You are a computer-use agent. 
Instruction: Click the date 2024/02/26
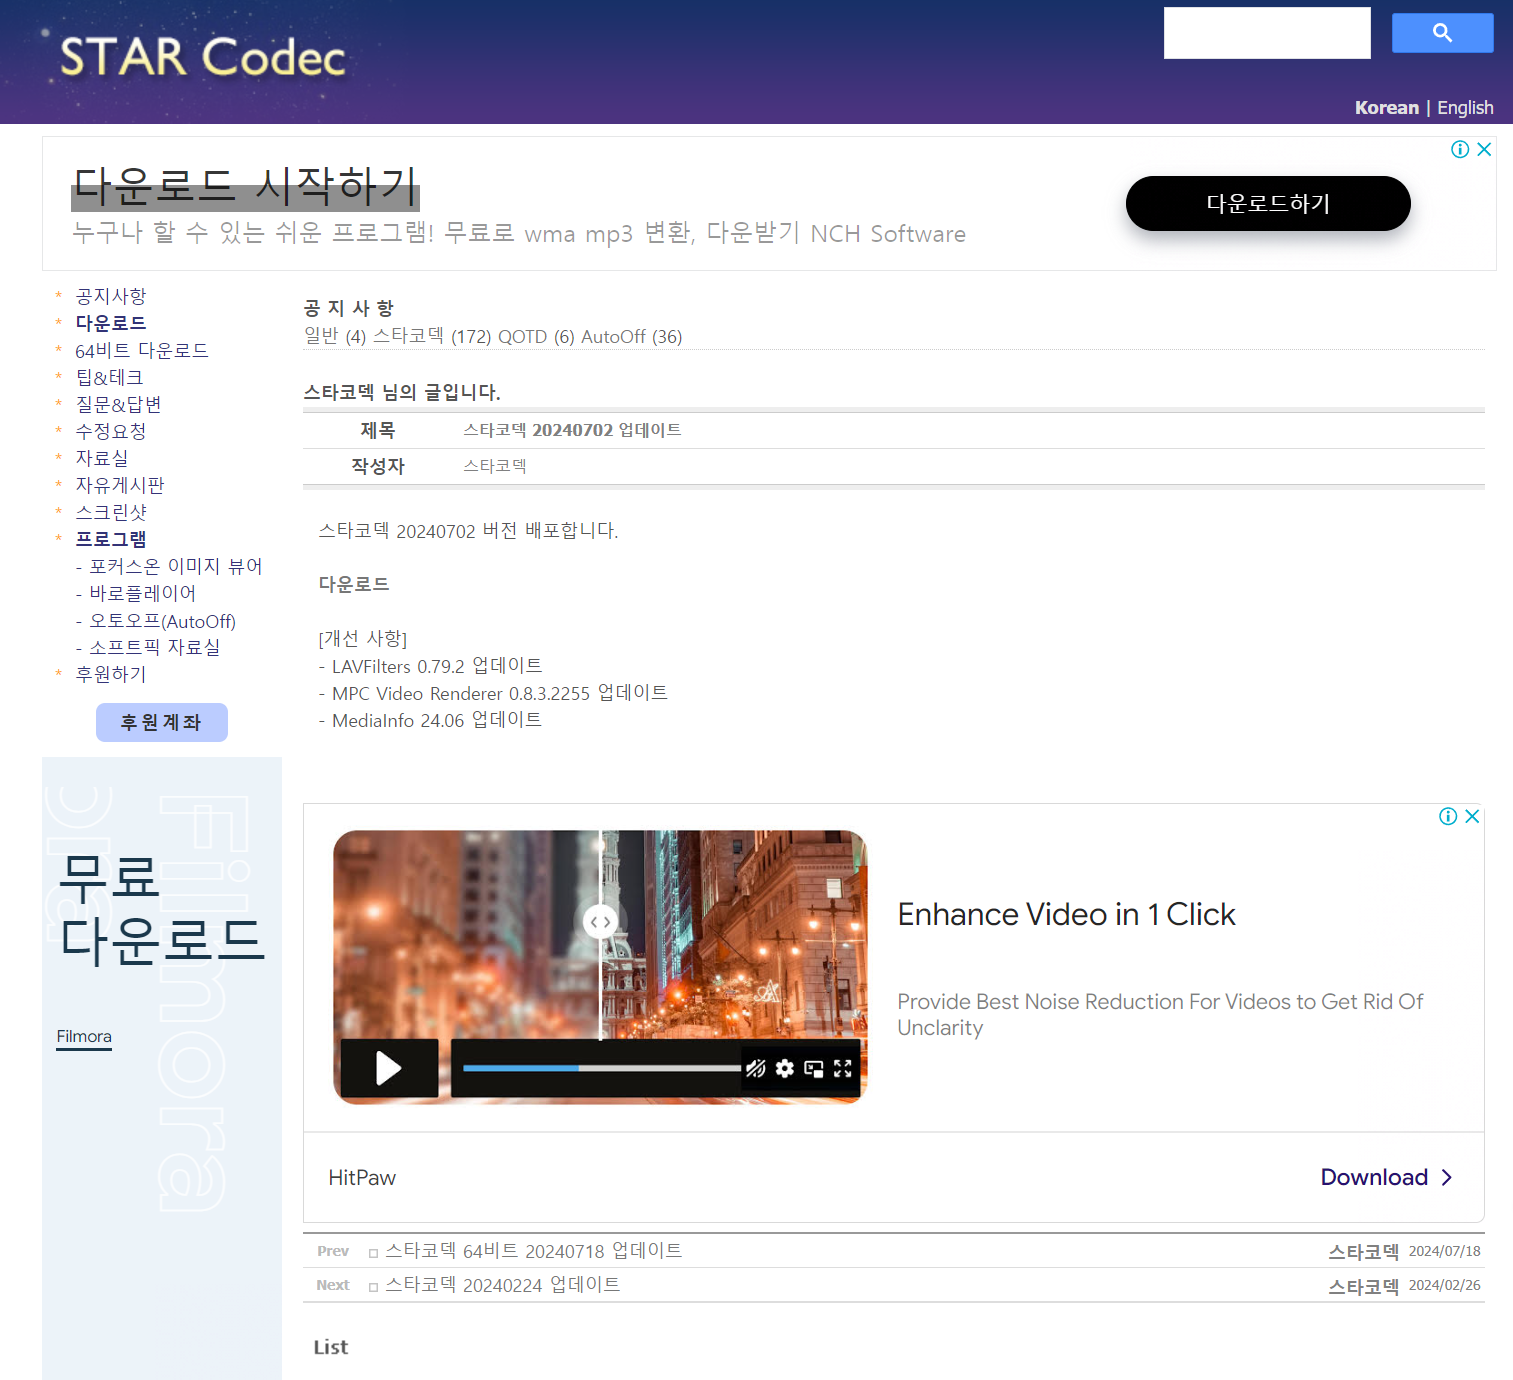[1444, 1285]
